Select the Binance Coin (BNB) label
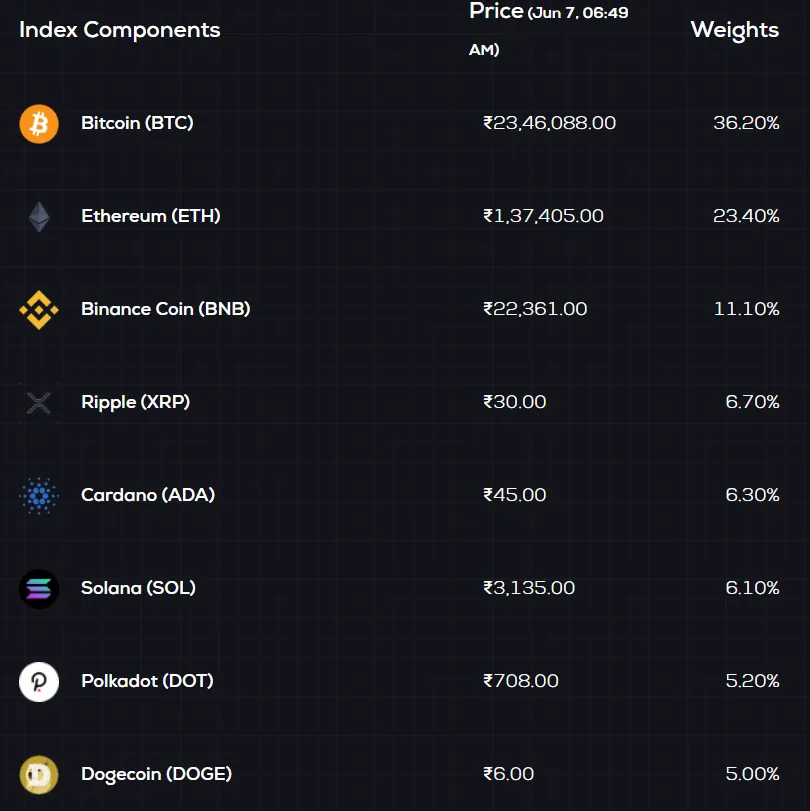This screenshot has height=811, width=810. tap(166, 309)
